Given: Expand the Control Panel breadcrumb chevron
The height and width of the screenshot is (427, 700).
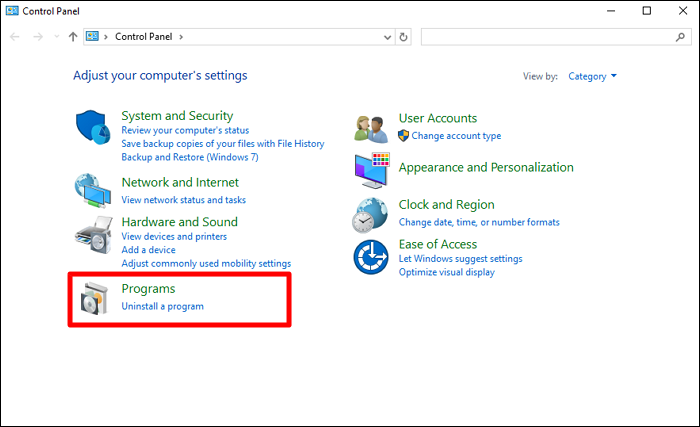Looking at the screenshot, I should [x=181, y=37].
